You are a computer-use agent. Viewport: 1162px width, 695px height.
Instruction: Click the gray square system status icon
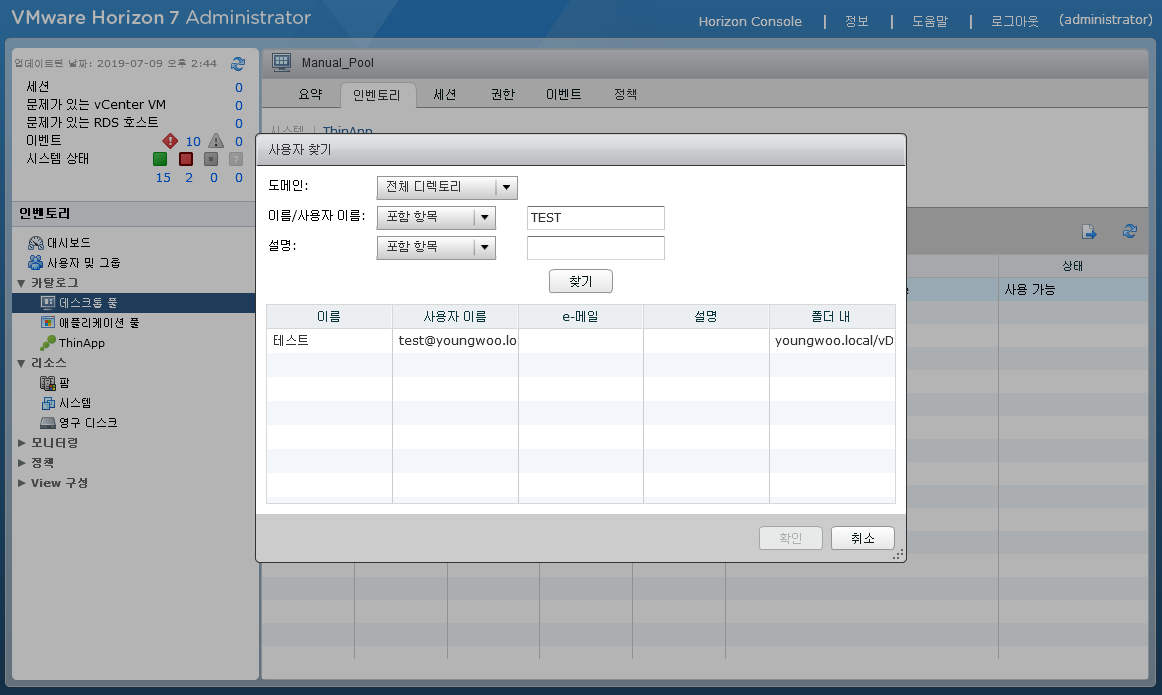pyautogui.click(x=211, y=159)
